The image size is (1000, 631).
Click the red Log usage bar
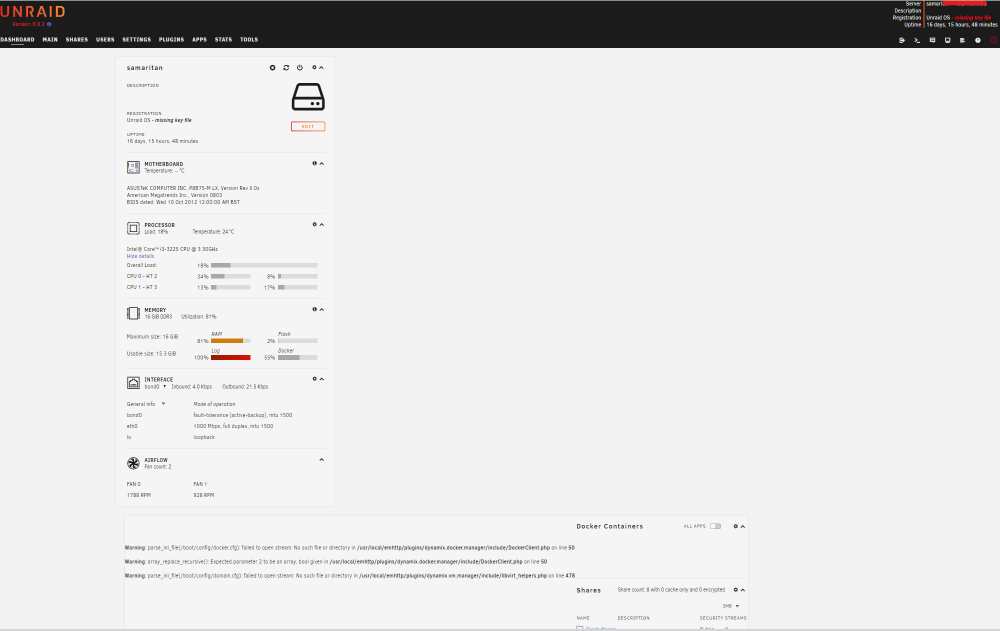(x=231, y=357)
